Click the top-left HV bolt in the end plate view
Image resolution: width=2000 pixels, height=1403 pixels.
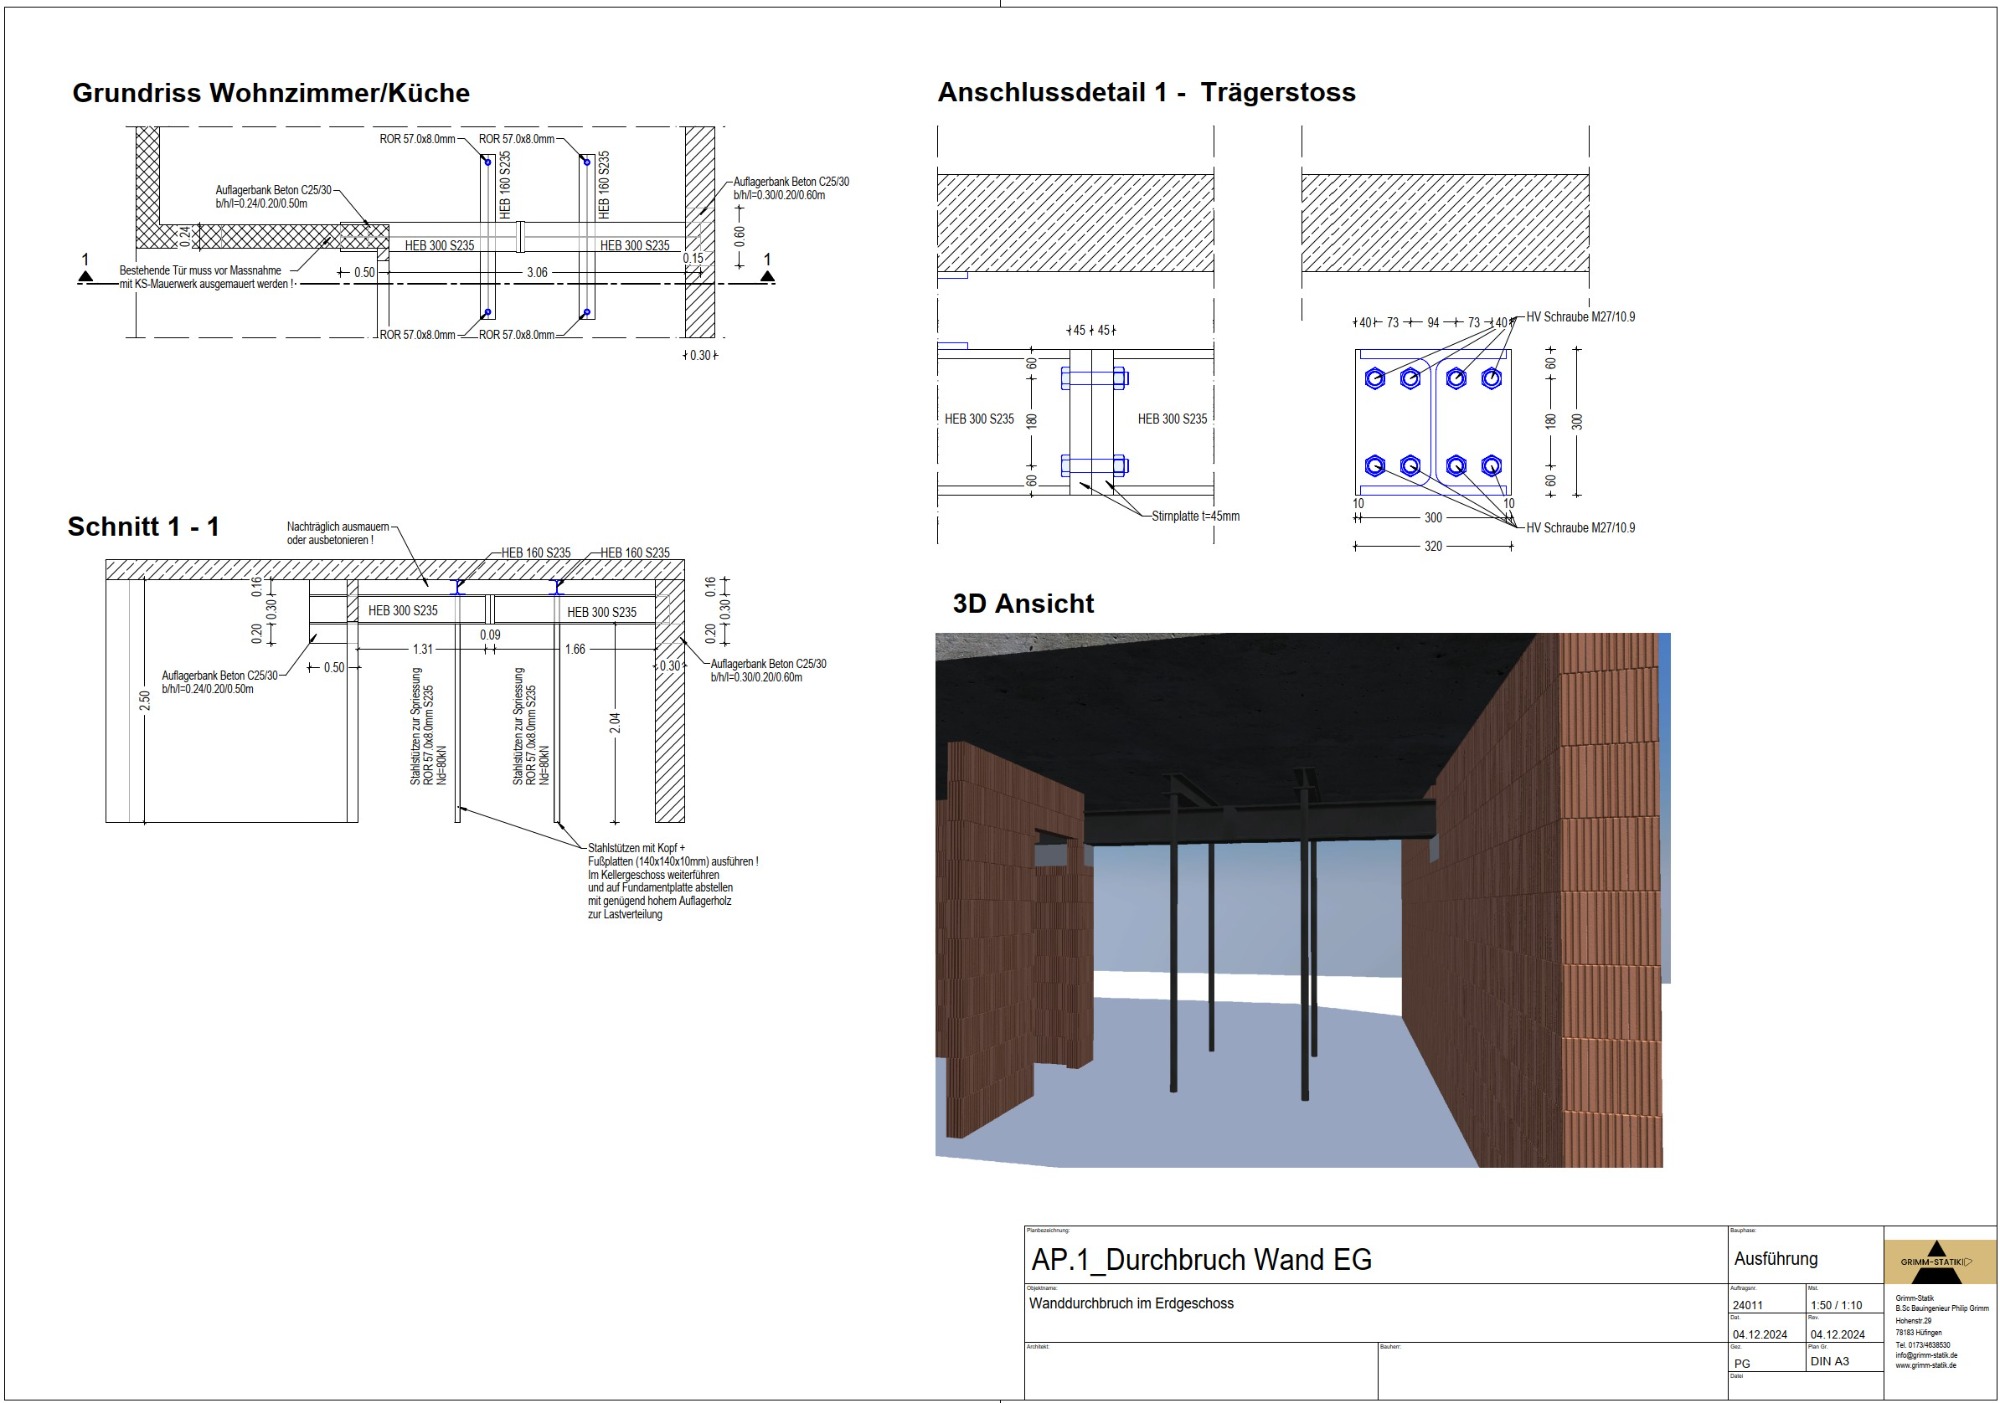coord(1375,378)
